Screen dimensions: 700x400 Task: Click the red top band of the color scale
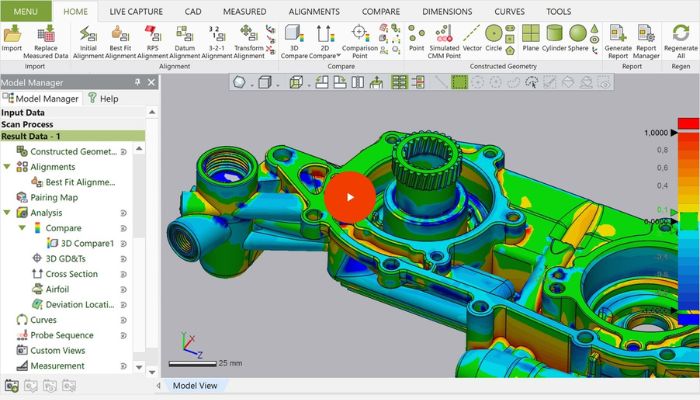point(688,123)
